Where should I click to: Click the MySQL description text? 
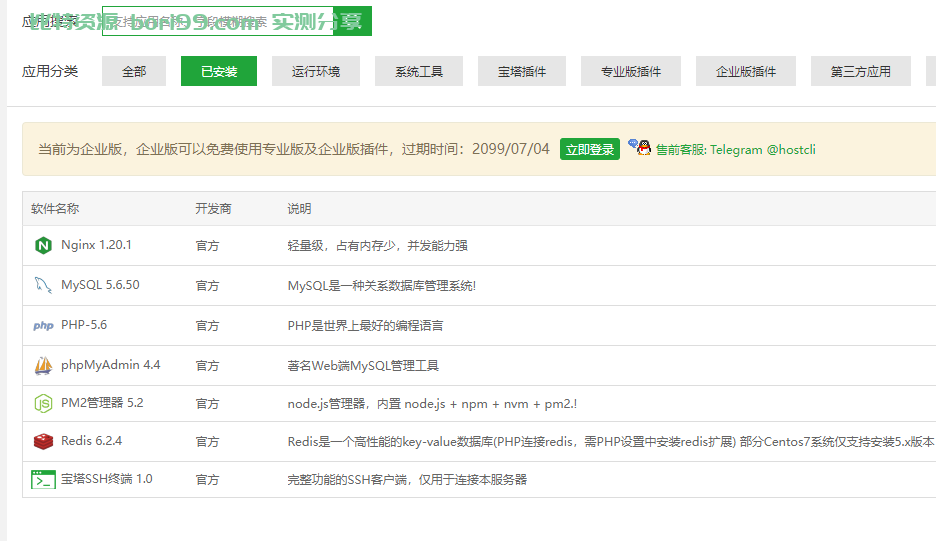tap(381, 285)
